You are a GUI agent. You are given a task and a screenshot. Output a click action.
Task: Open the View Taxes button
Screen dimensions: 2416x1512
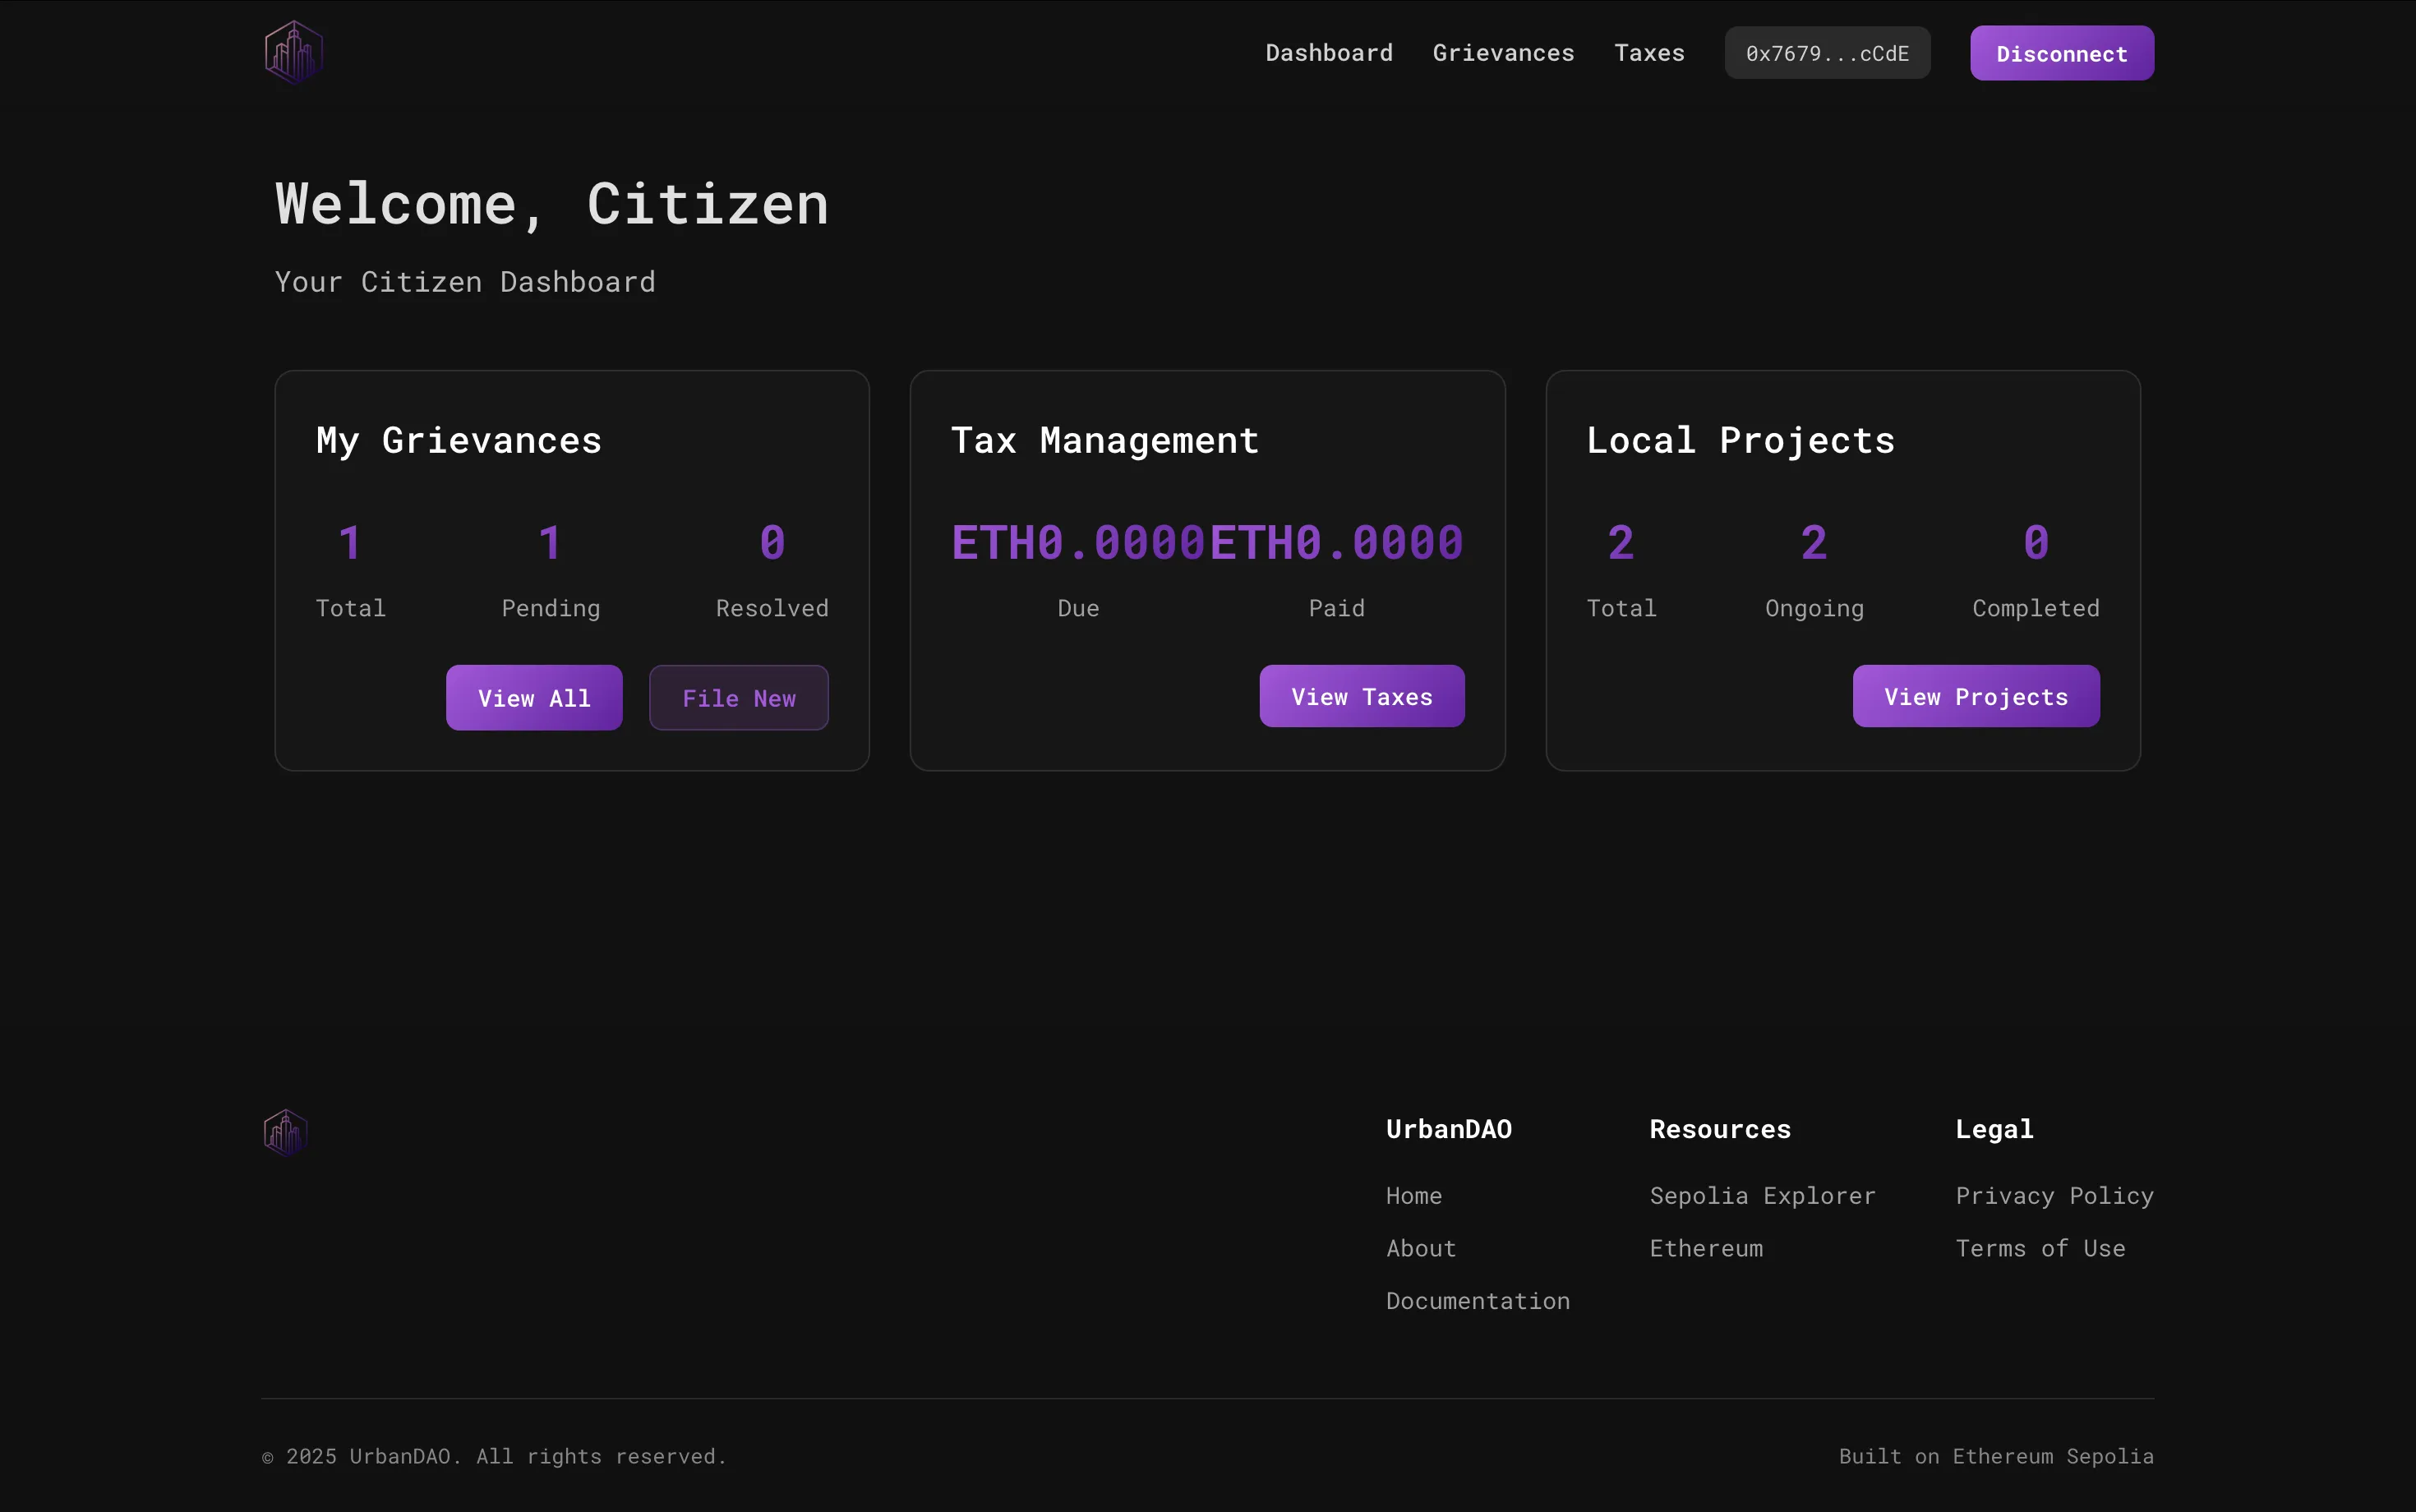click(1361, 697)
